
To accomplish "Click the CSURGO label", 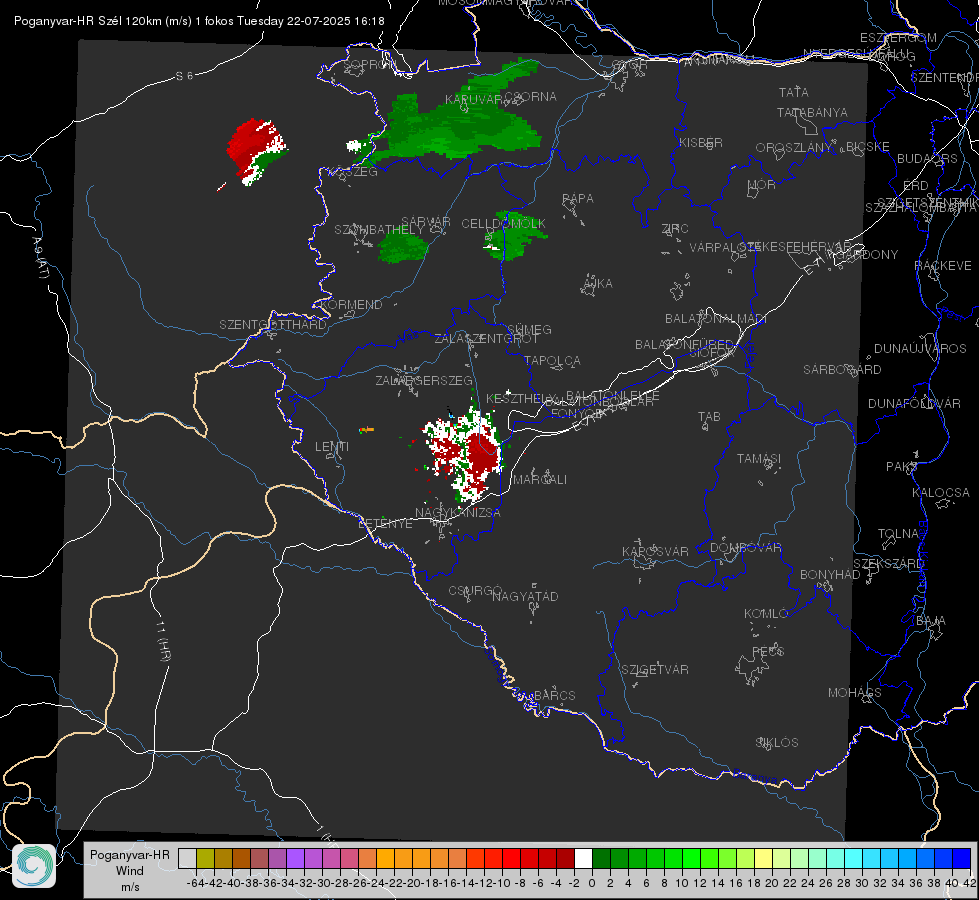I will click(475, 590).
